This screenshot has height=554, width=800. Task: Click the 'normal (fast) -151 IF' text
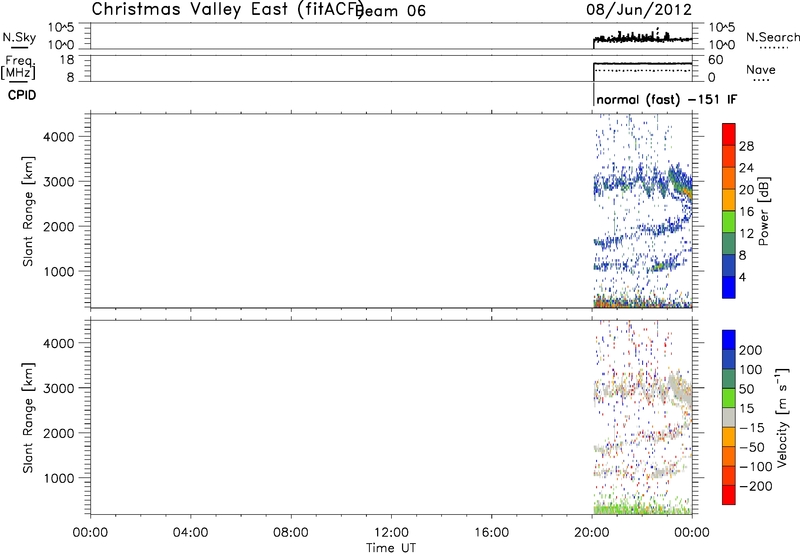[x=666, y=99]
